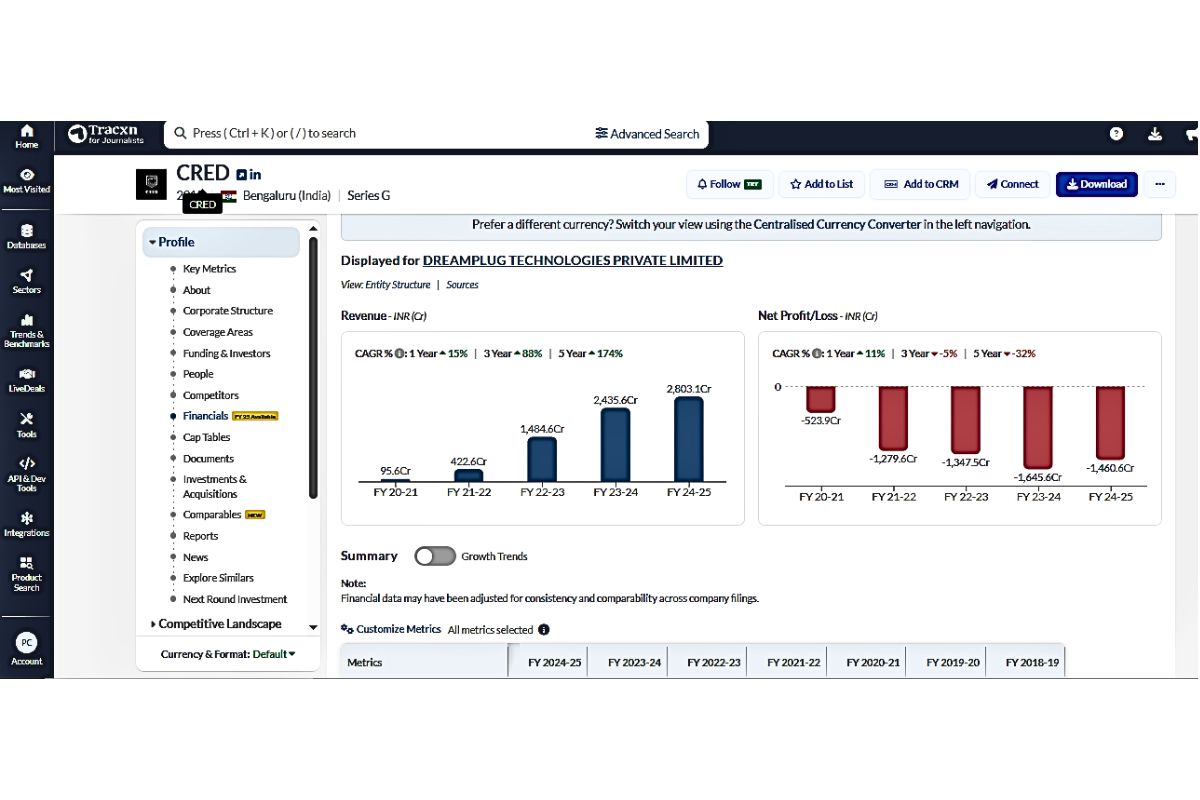Open Tools in the sidebar

pos(26,425)
